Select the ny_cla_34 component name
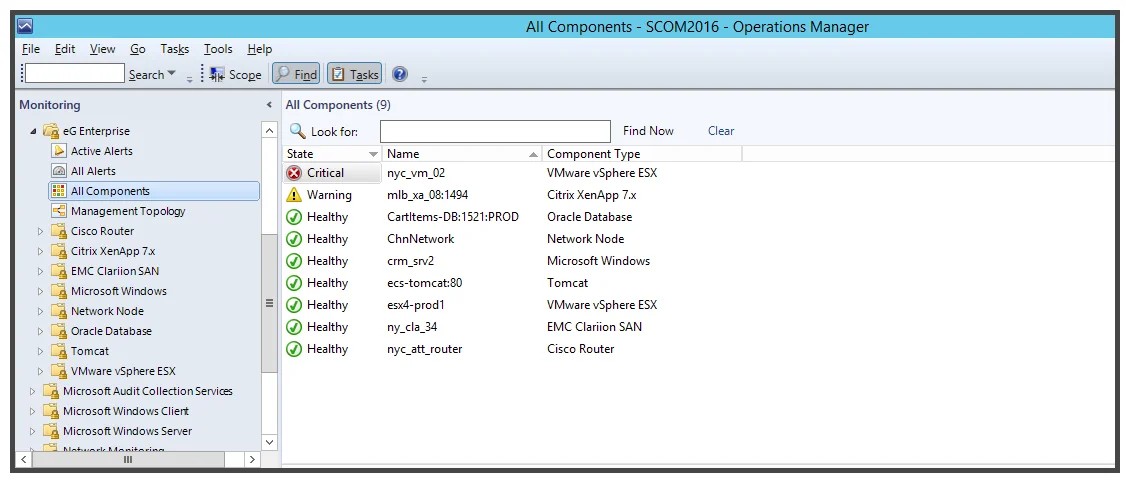 click(x=412, y=327)
